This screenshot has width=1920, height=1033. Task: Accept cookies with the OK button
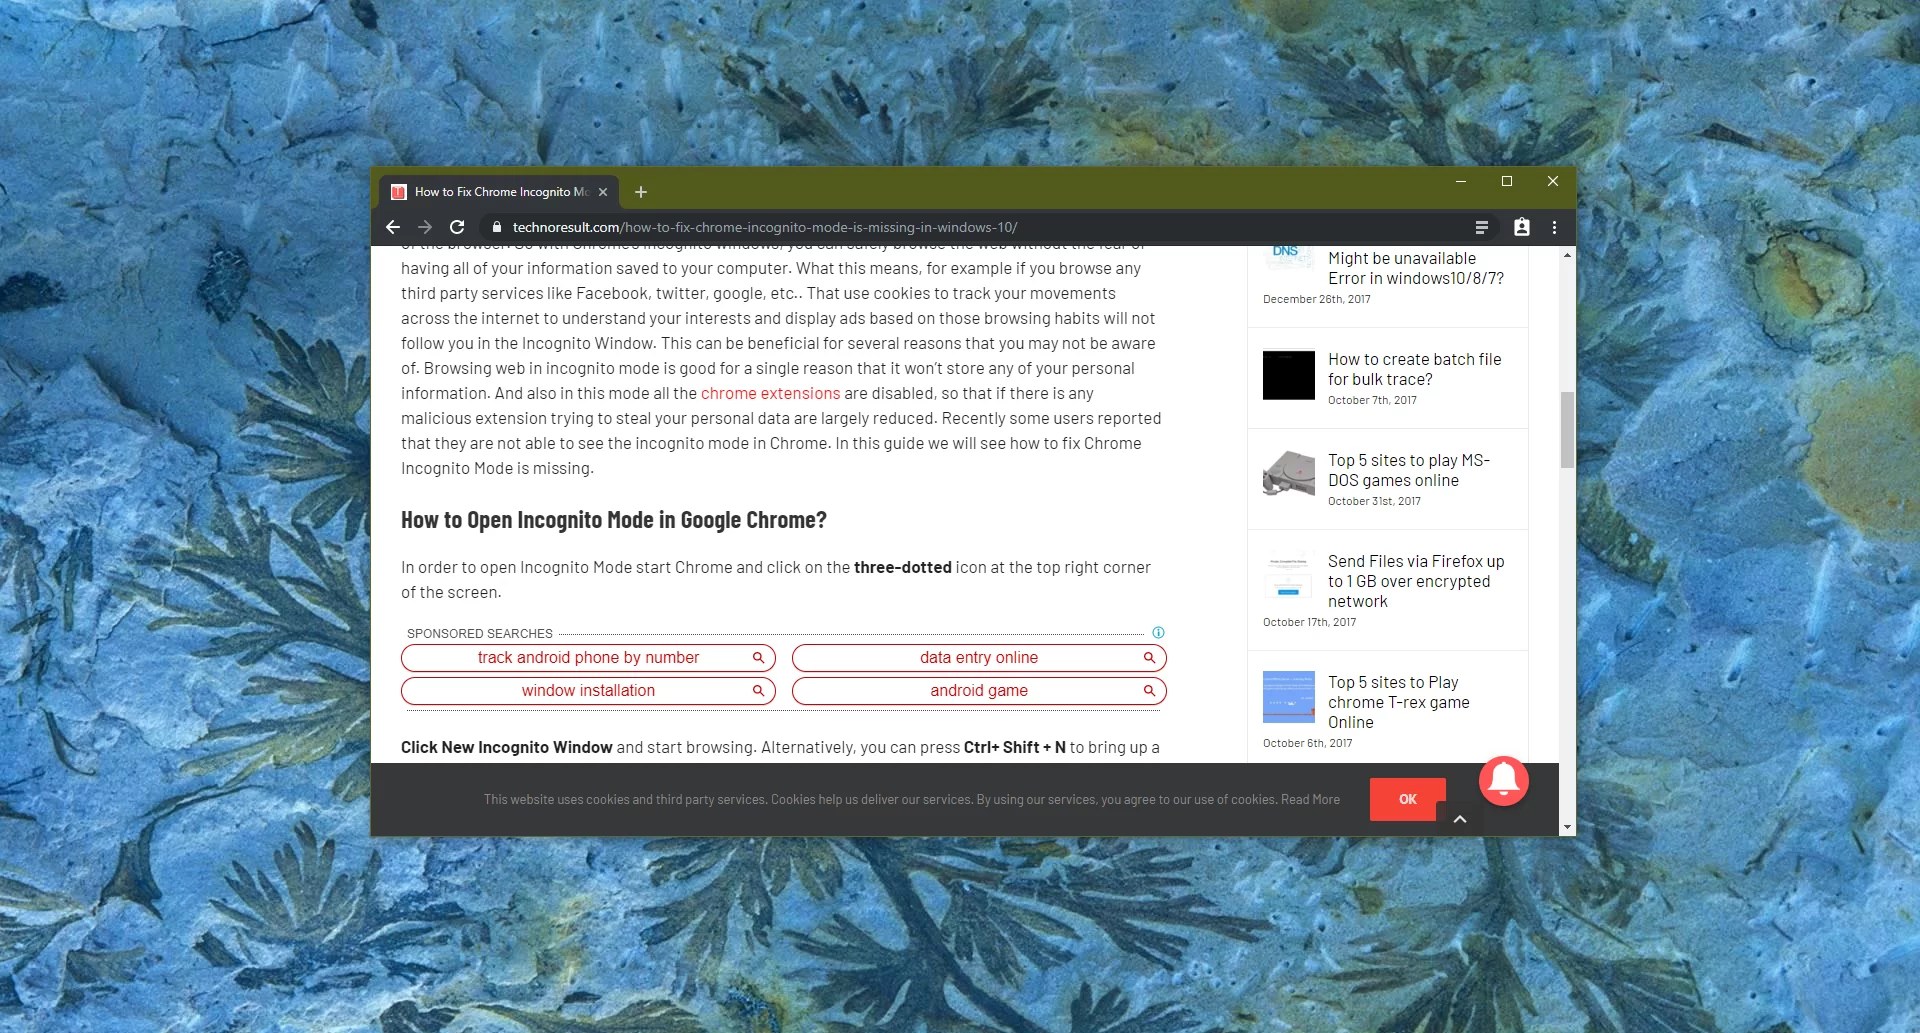click(1408, 799)
